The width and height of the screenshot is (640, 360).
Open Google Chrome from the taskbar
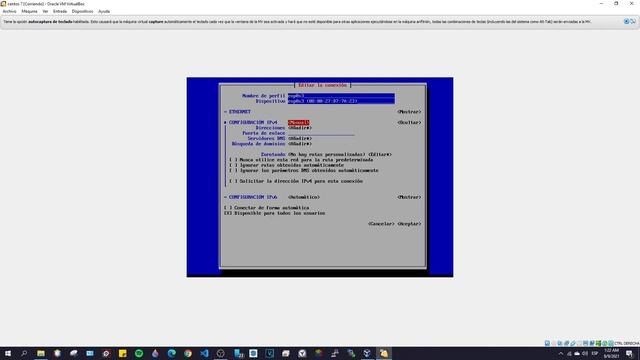click(188, 353)
